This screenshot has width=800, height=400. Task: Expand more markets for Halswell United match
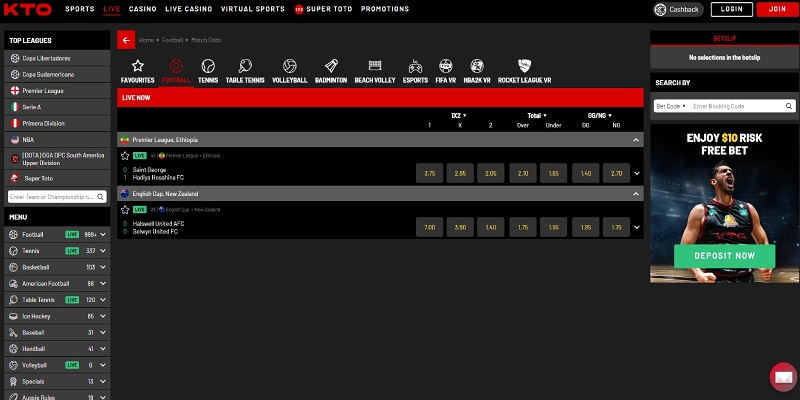(637, 228)
